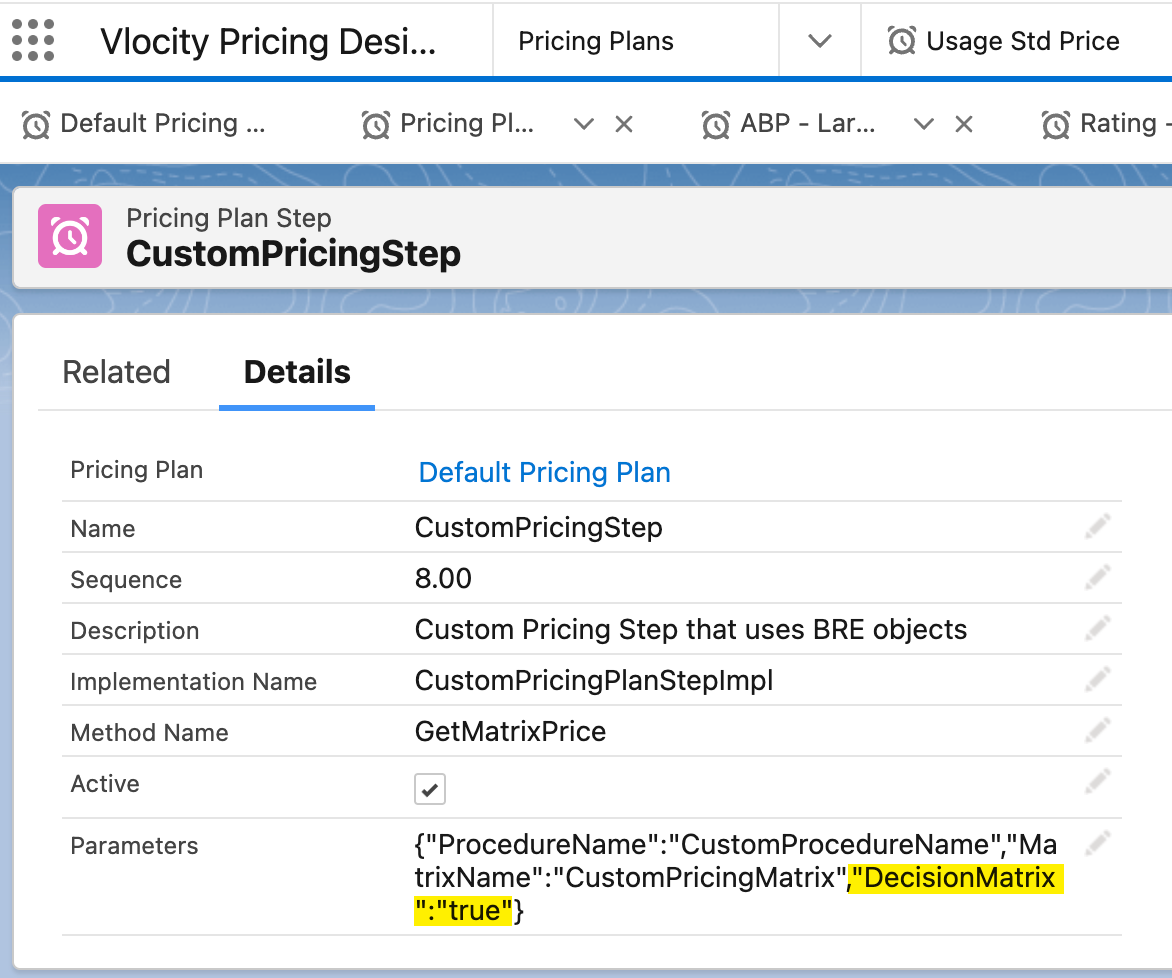Viewport: 1172px width, 978px height.
Task: Open the Pricing Plans navigation dropdown arrow
Action: click(x=820, y=40)
